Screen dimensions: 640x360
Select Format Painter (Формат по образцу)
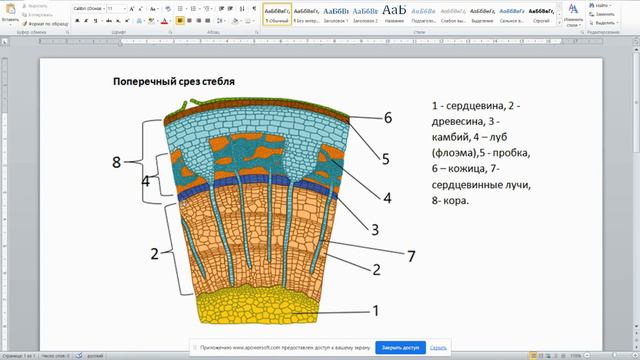(x=45, y=24)
